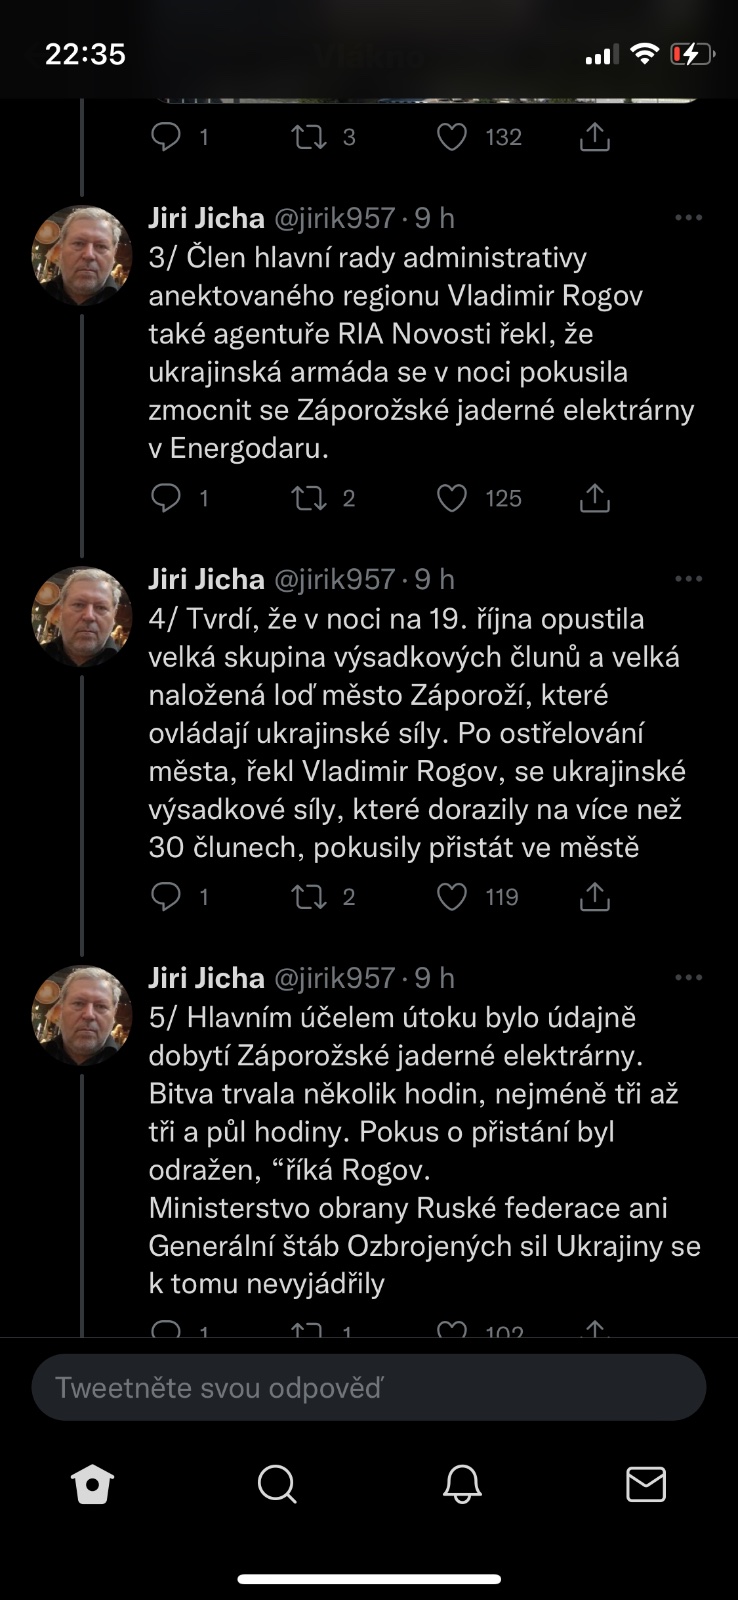The height and width of the screenshot is (1600, 738).
Task: Tap the reply field 'Tweetněte svou odpověď'
Action: [x=369, y=1388]
